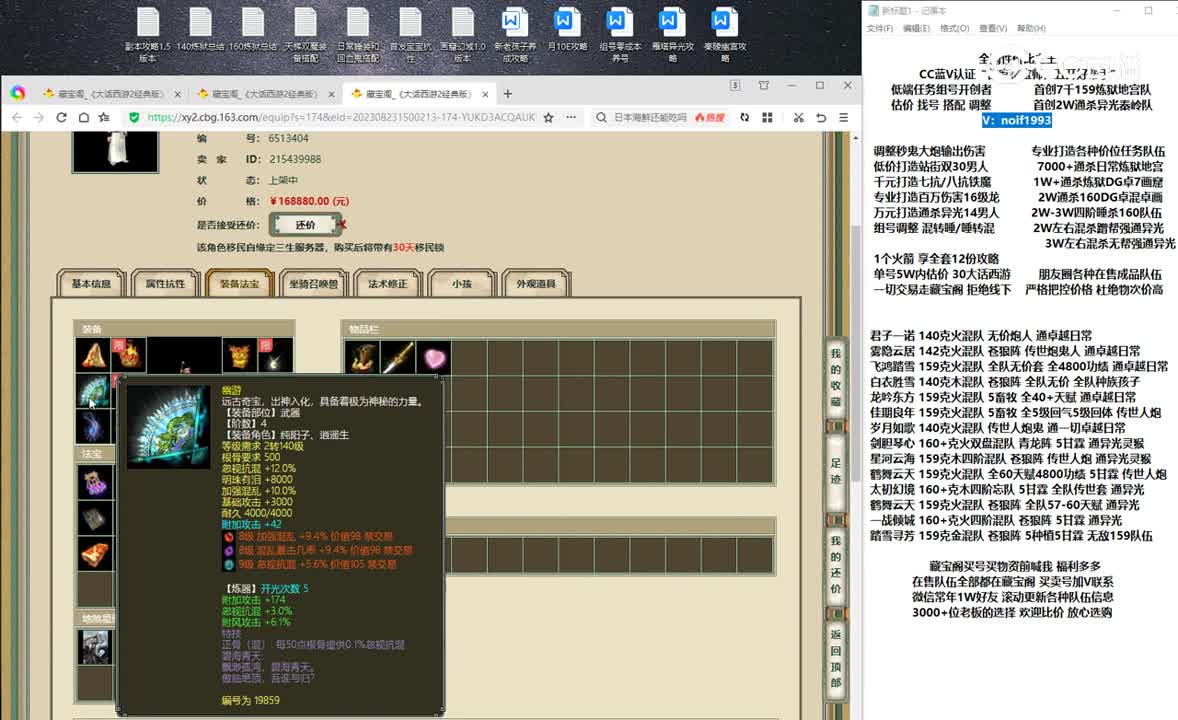Viewport: 1178px width, 720px height.
Task: Open the favorites star list beside home icon
Action: click(x=104, y=117)
